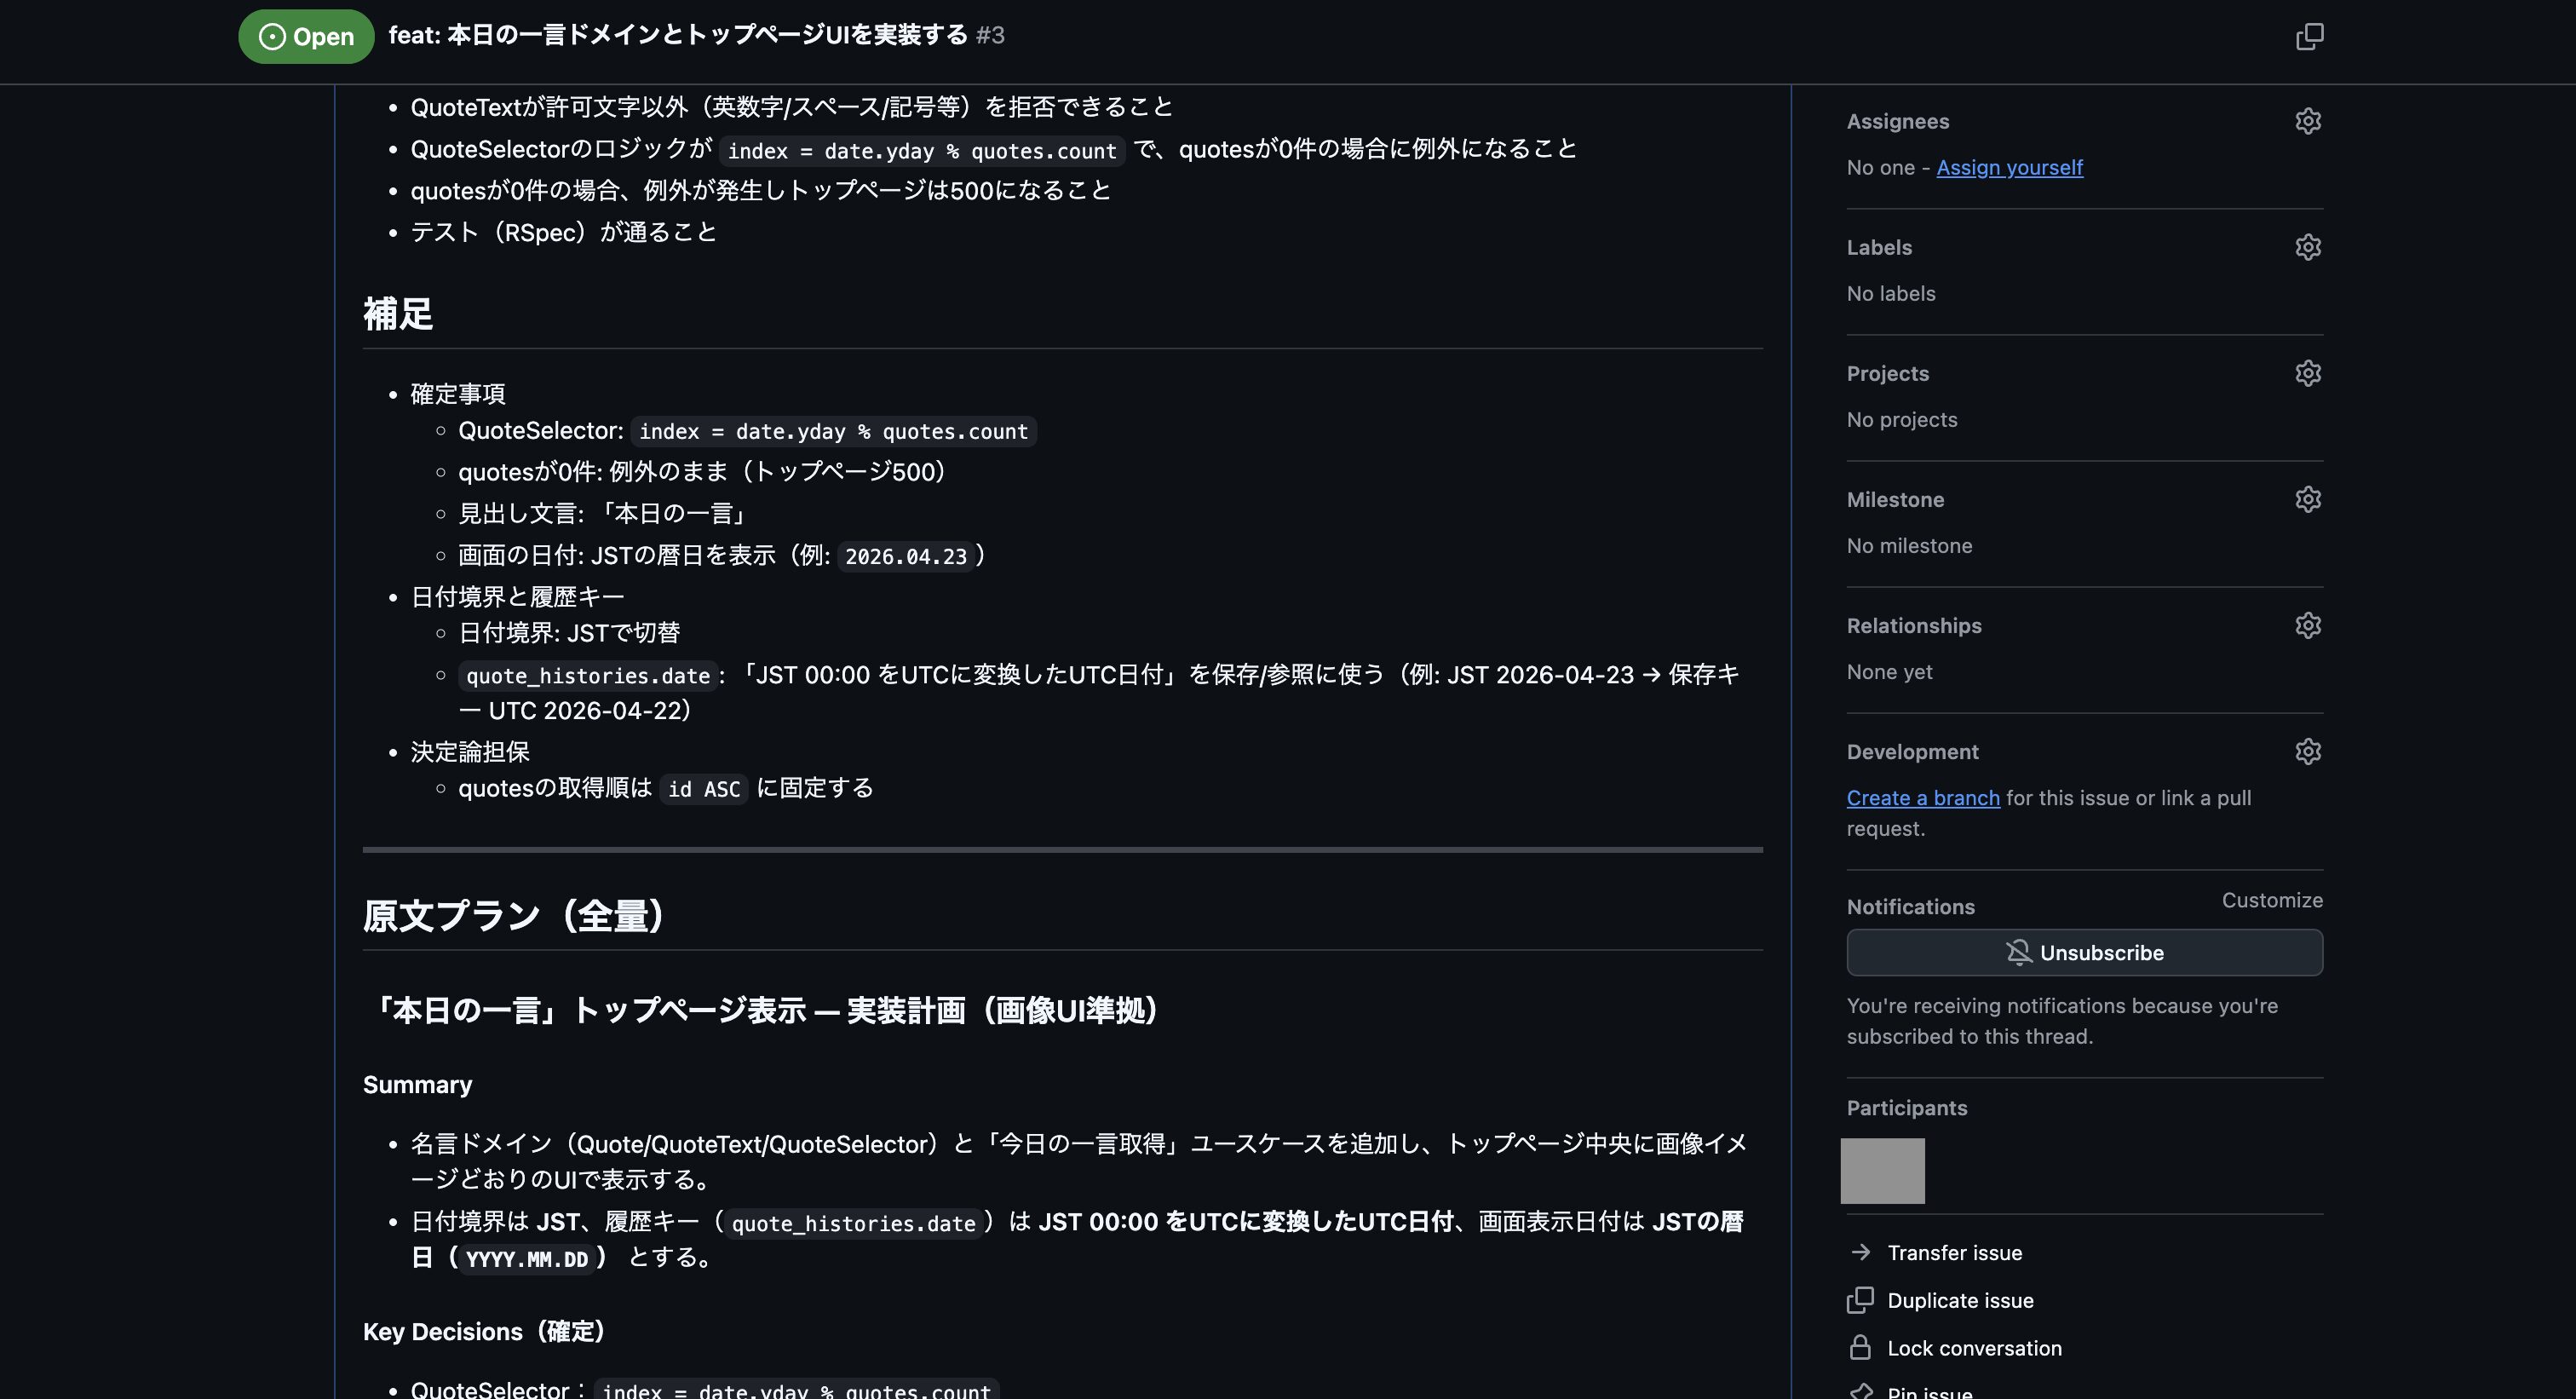Select Lock conversation option
Viewport: 2576px width, 1399px height.
click(1973, 1348)
